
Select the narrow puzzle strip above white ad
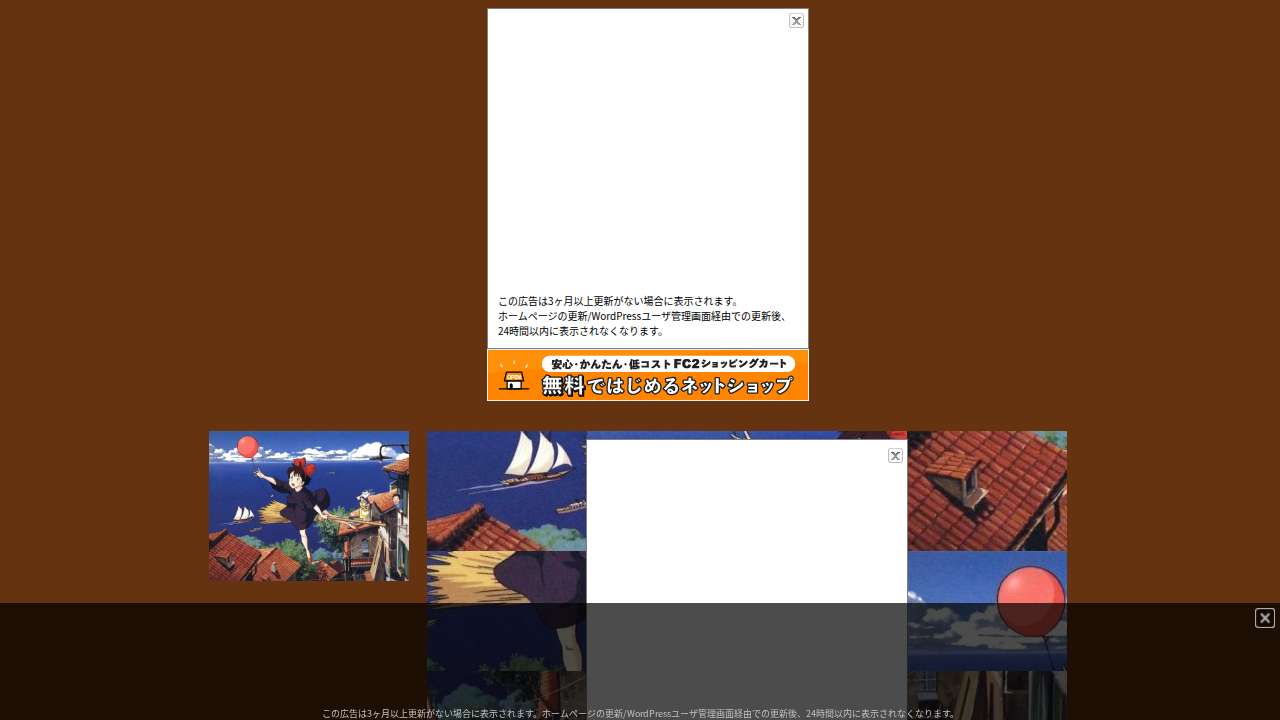pyautogui.click(x=747, y=435)
